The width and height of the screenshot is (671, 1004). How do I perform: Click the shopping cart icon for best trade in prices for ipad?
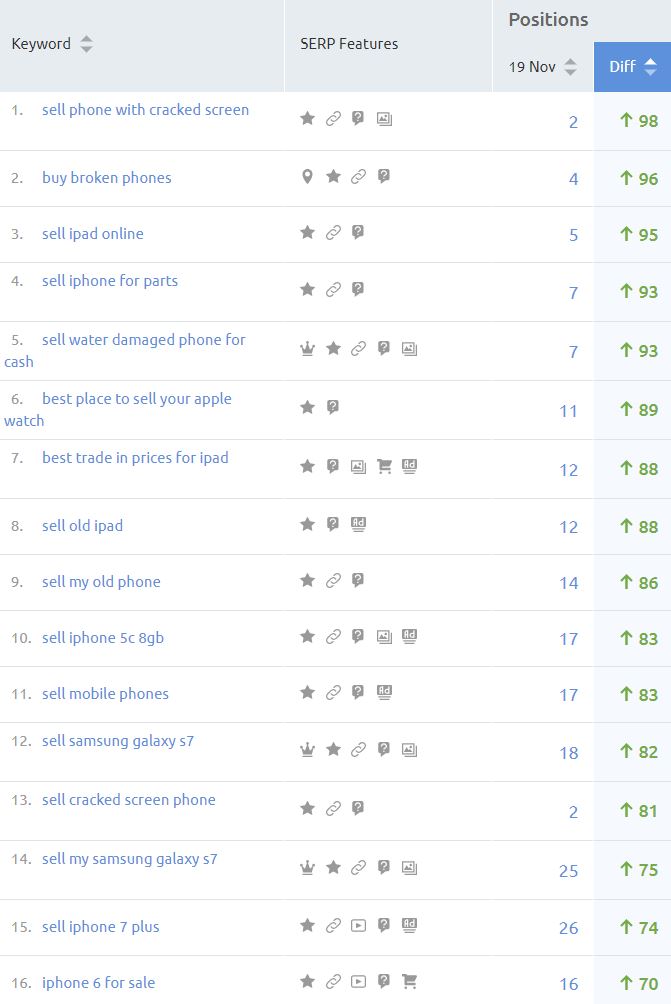tap(384, 466)
